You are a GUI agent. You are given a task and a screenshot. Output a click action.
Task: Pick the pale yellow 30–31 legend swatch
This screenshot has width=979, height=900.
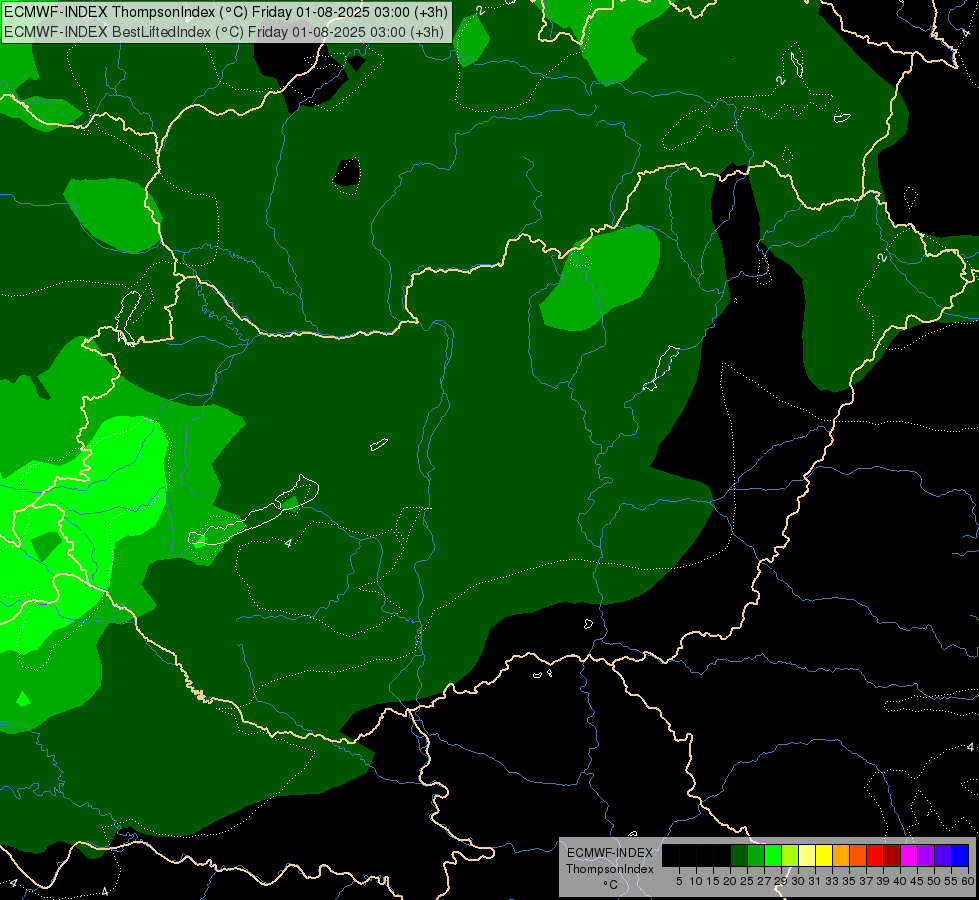point(807,855)
